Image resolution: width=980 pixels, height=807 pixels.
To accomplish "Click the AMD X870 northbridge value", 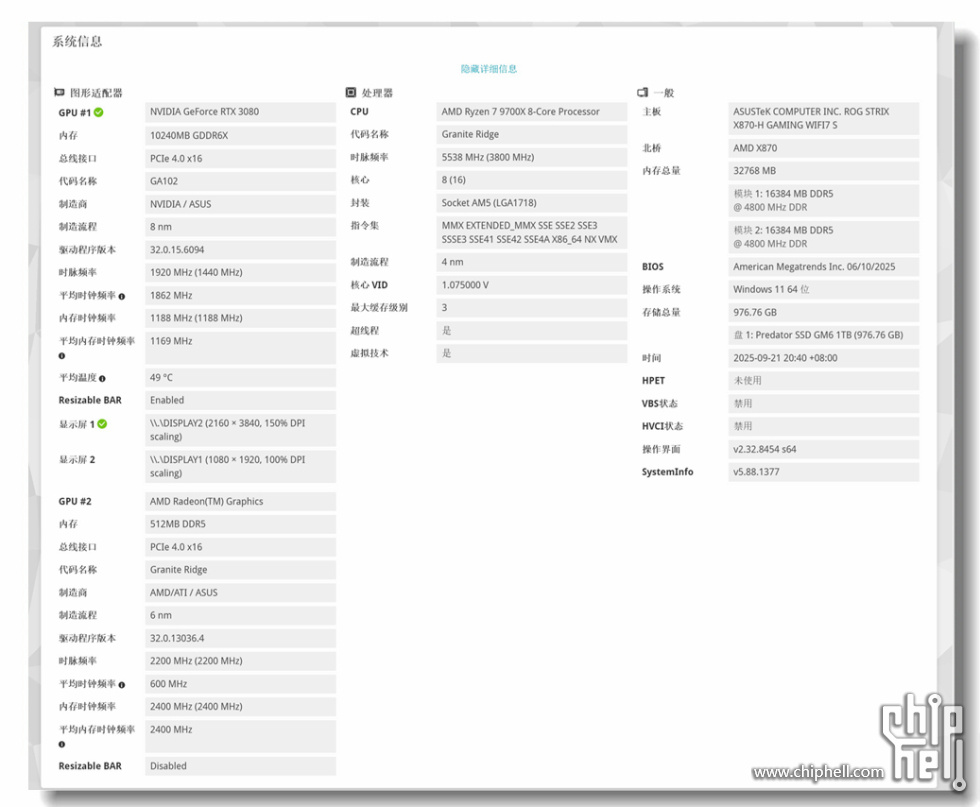I will click(824, 148).
